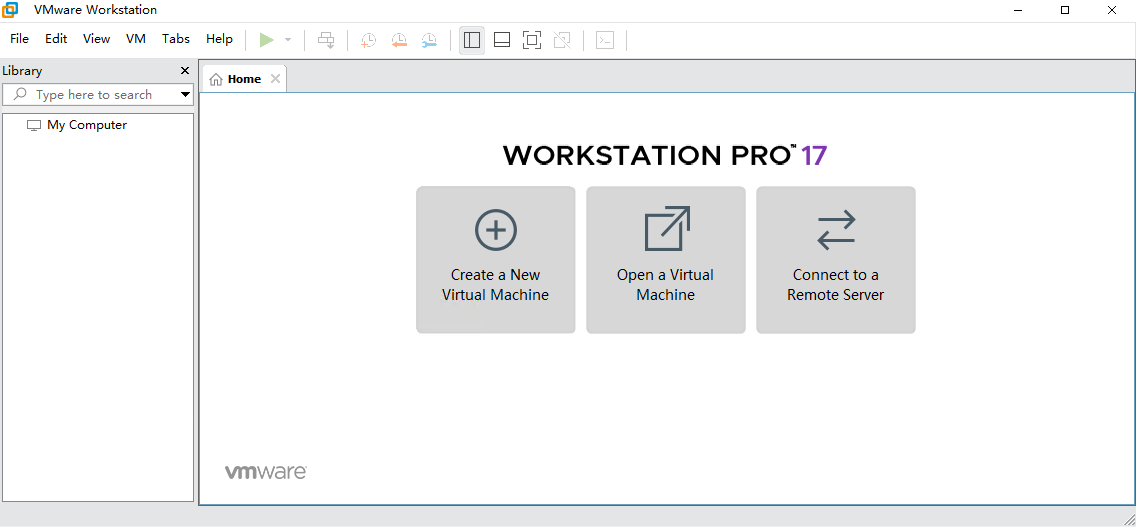The height and width of the screenshot is (527, 1136).
Task: Click Create a New Virtual Machine
Action: click(x=496, y=260)
